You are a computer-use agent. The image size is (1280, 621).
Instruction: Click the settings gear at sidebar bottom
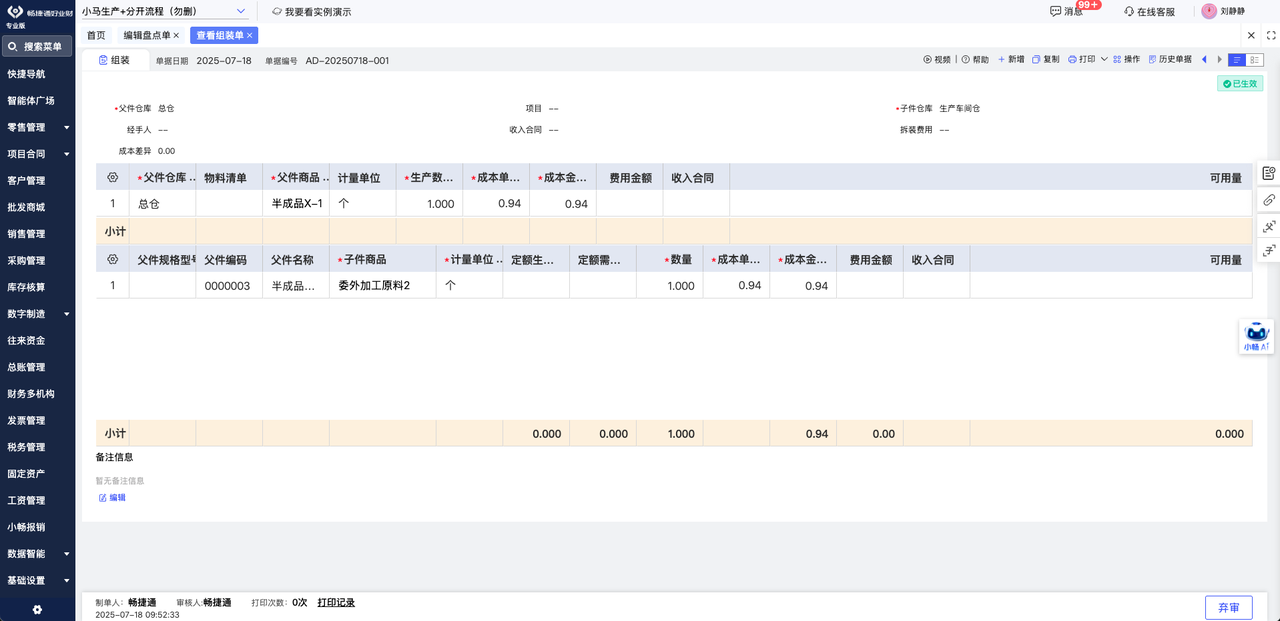point(37,609)
